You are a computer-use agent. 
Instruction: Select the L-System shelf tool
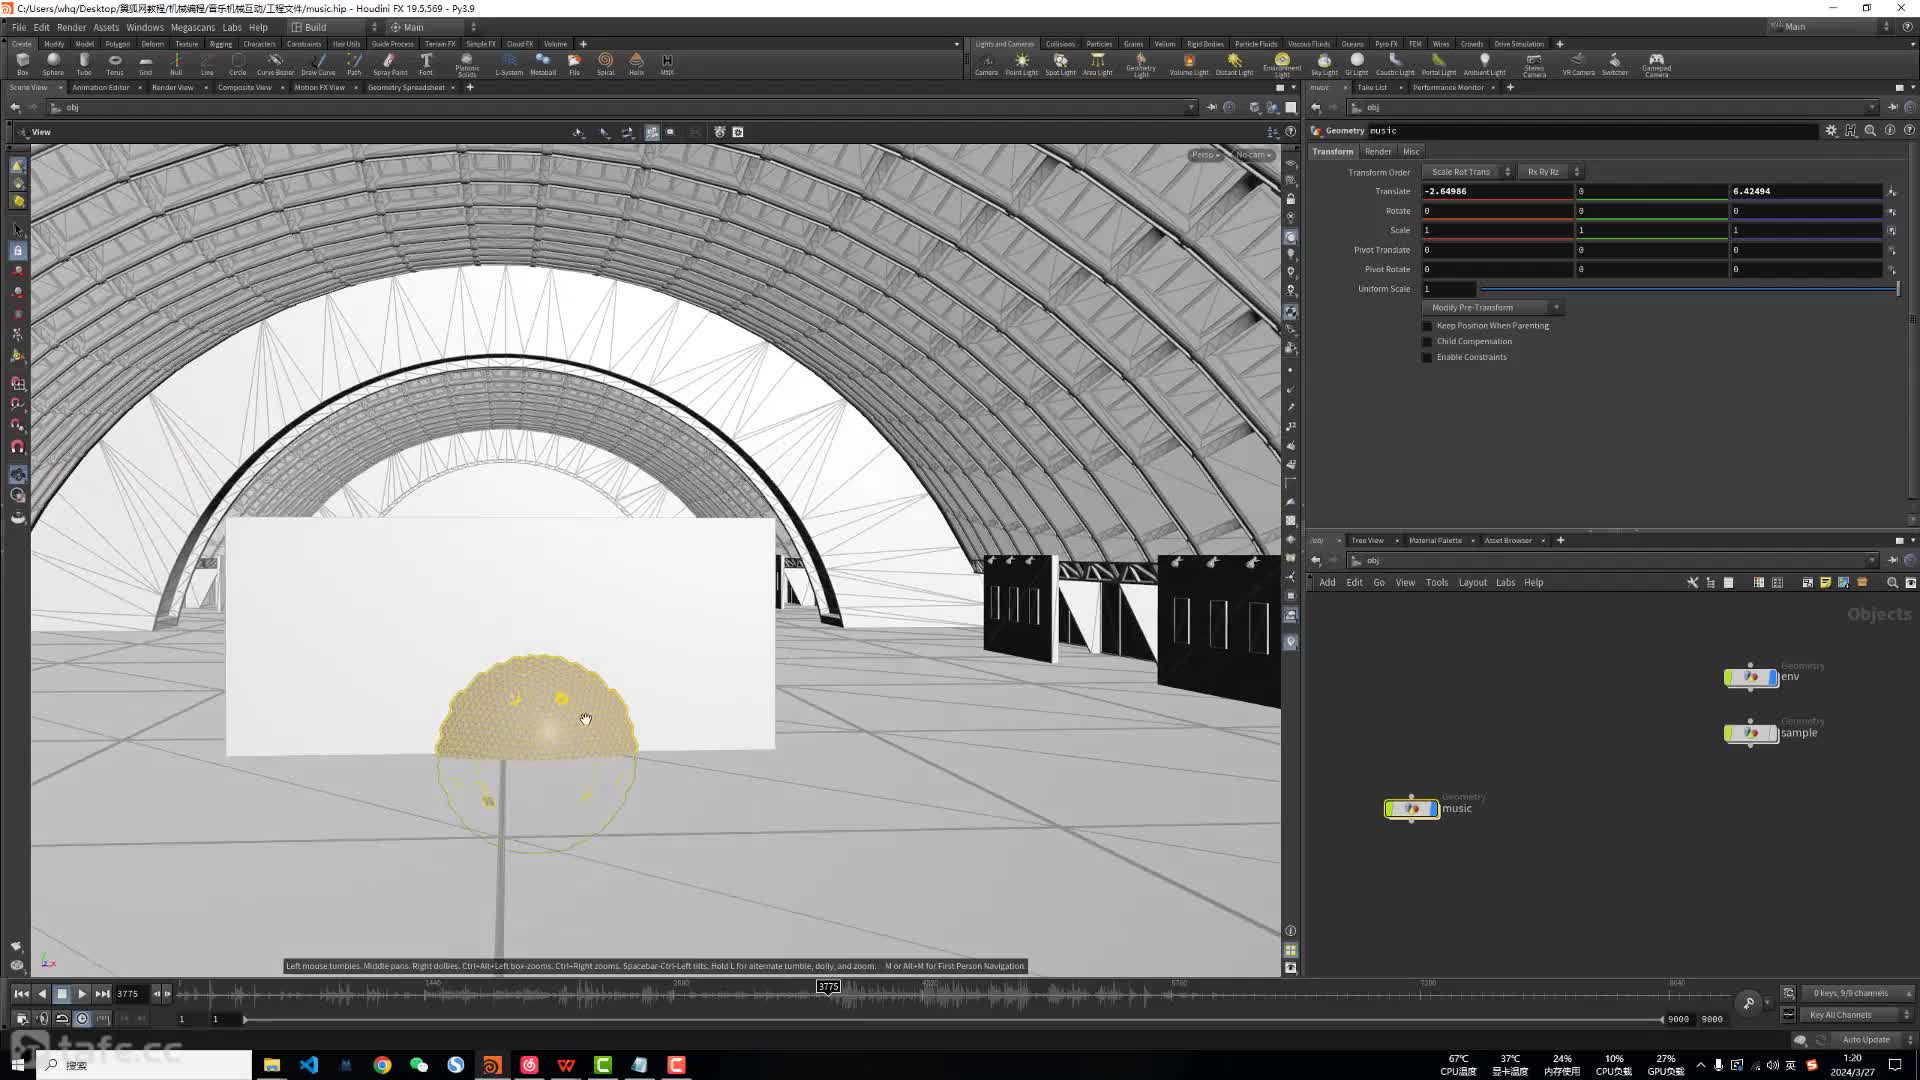(509, 64)
